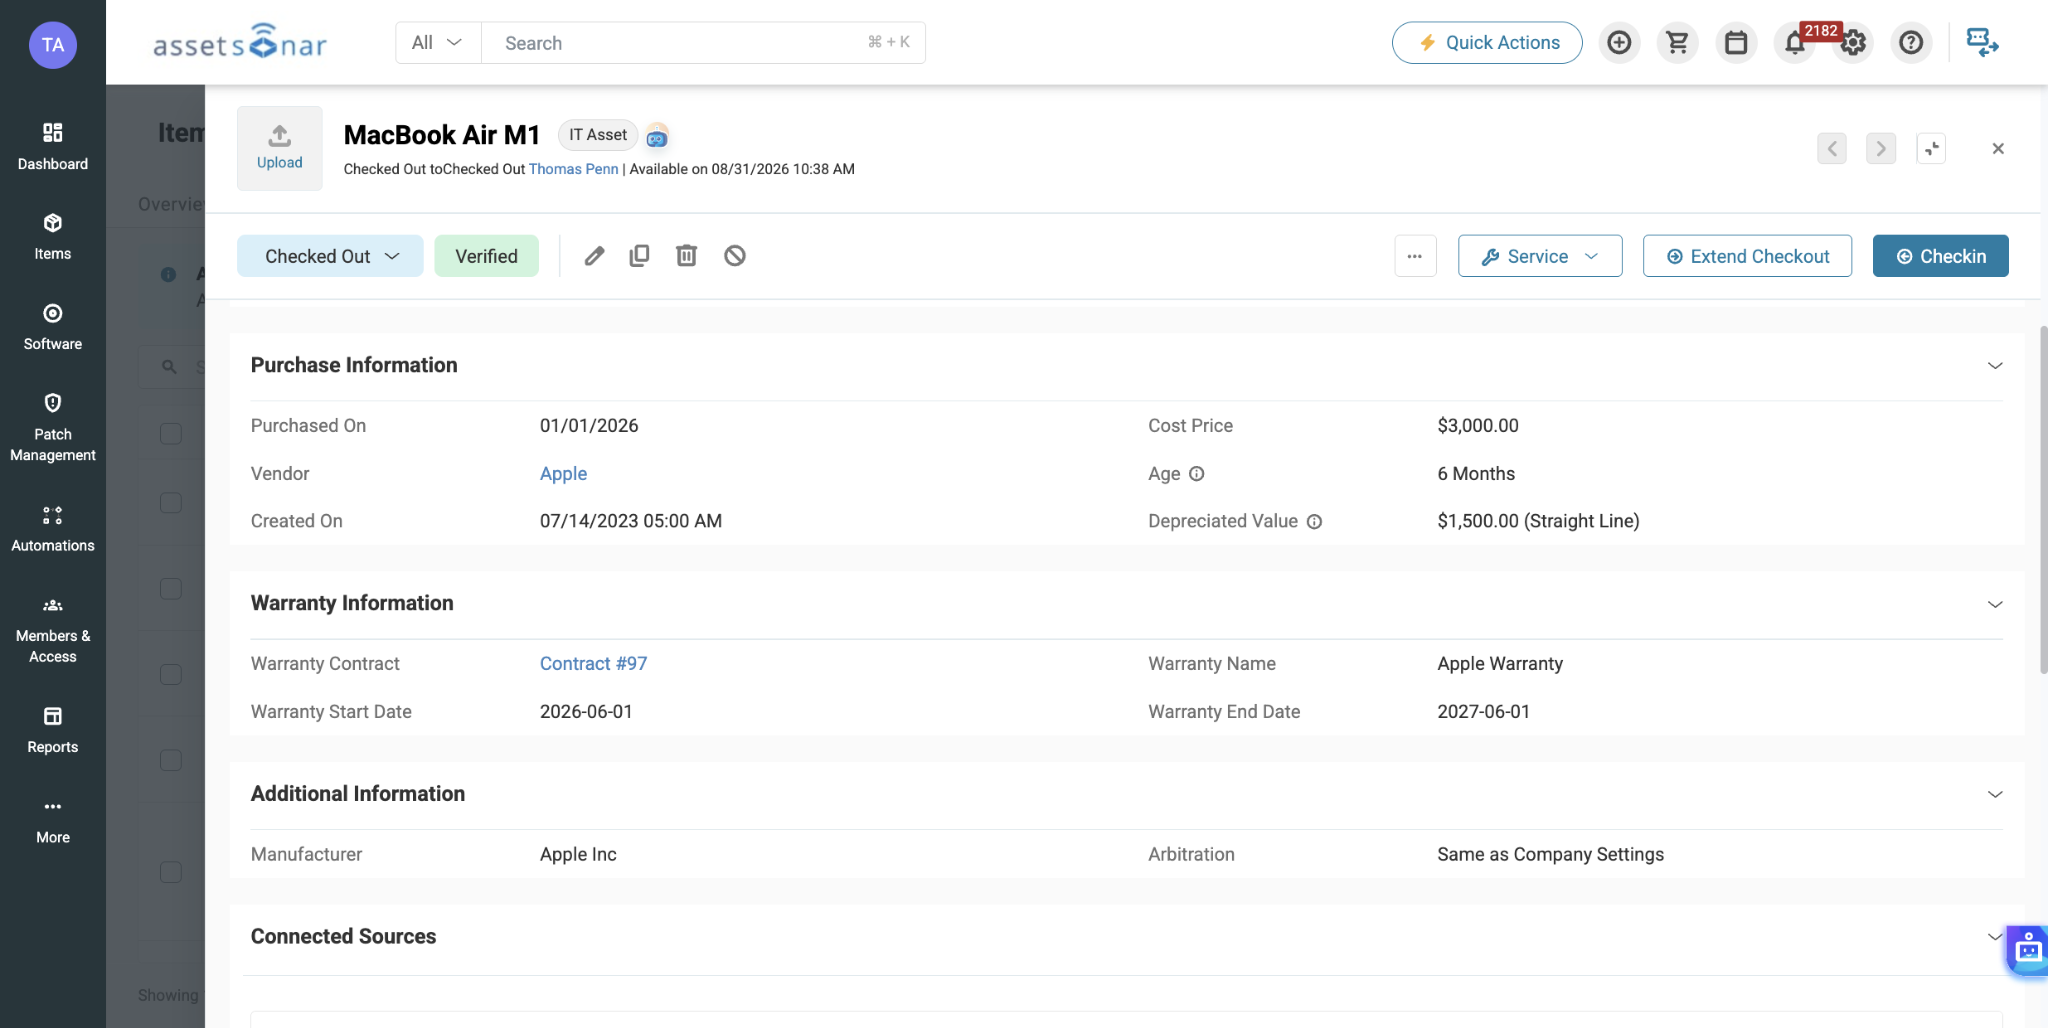
Task: Click the panel vertical scrollbar
Action: [x=2043, y=500]
